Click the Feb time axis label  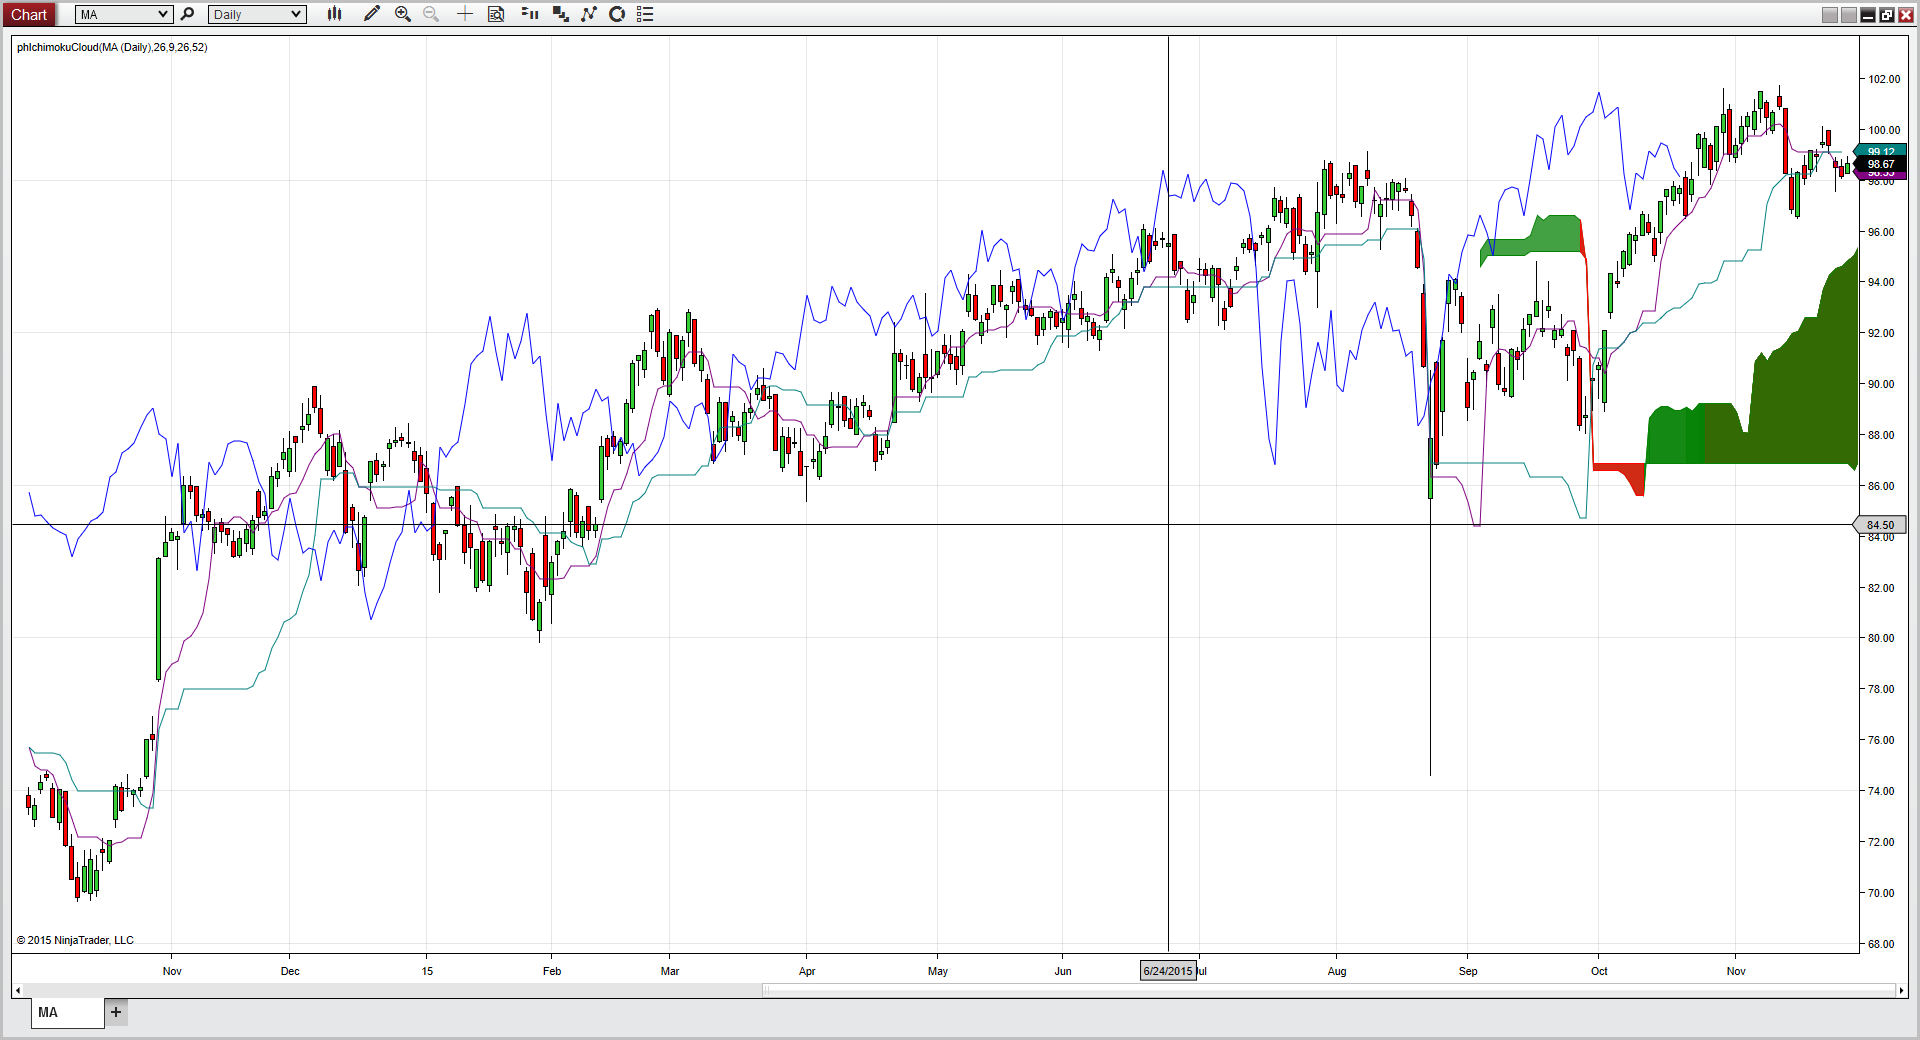click(x=552, y=971)
